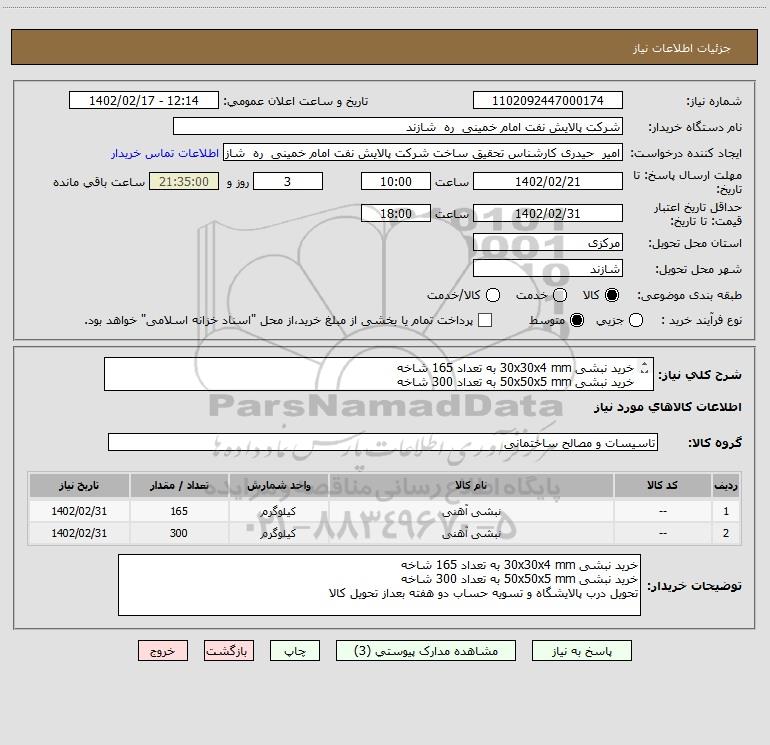Click the response deadline date 1402/02/21
The height and width of the screenshot is (745, 770).
[x=548, y=182]
